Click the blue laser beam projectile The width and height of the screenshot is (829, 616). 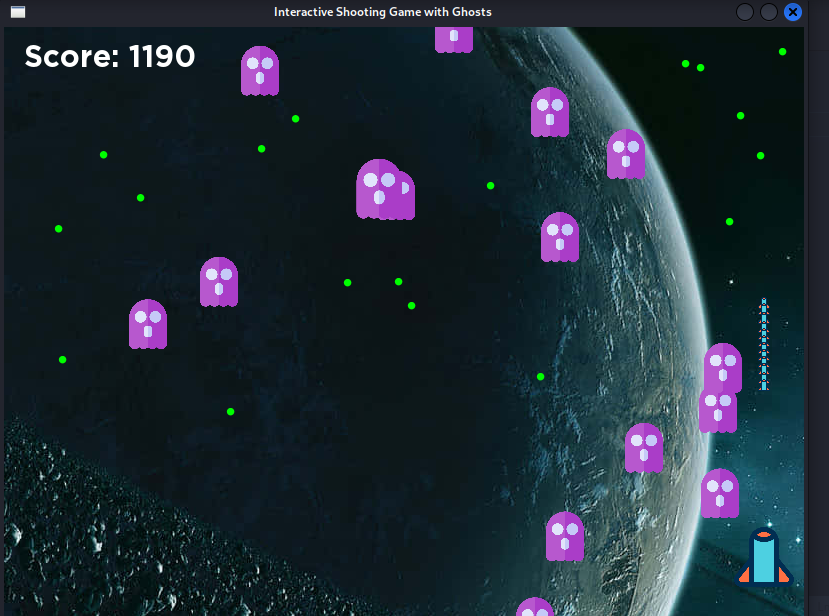(764, 344)
